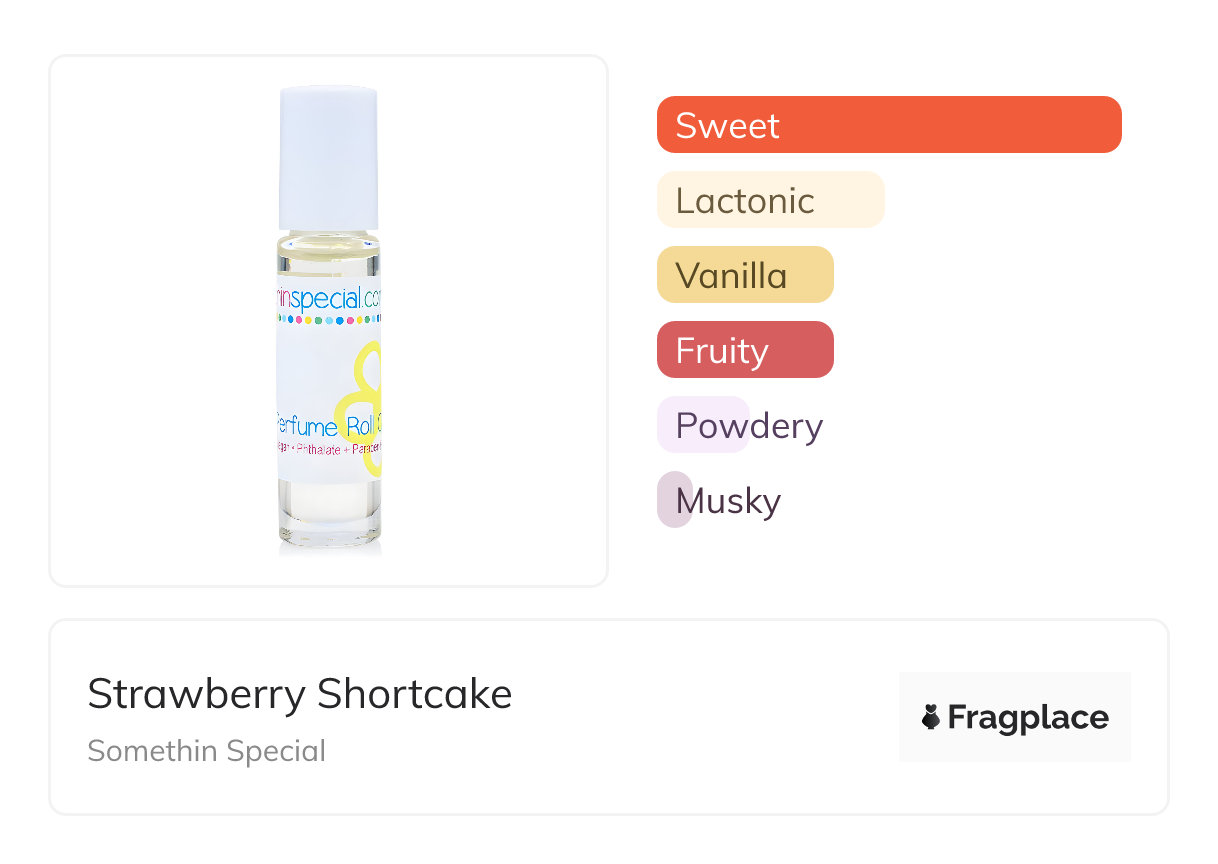Open the perfume bottle product image

click(329, 321)
